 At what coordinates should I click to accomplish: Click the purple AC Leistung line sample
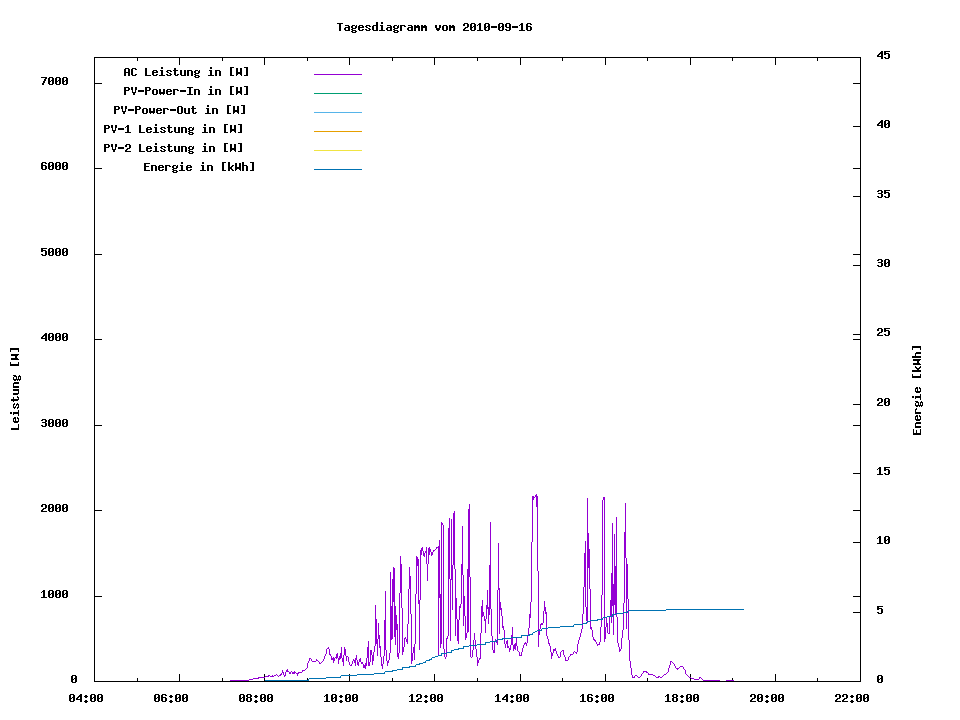coord(337,74)
